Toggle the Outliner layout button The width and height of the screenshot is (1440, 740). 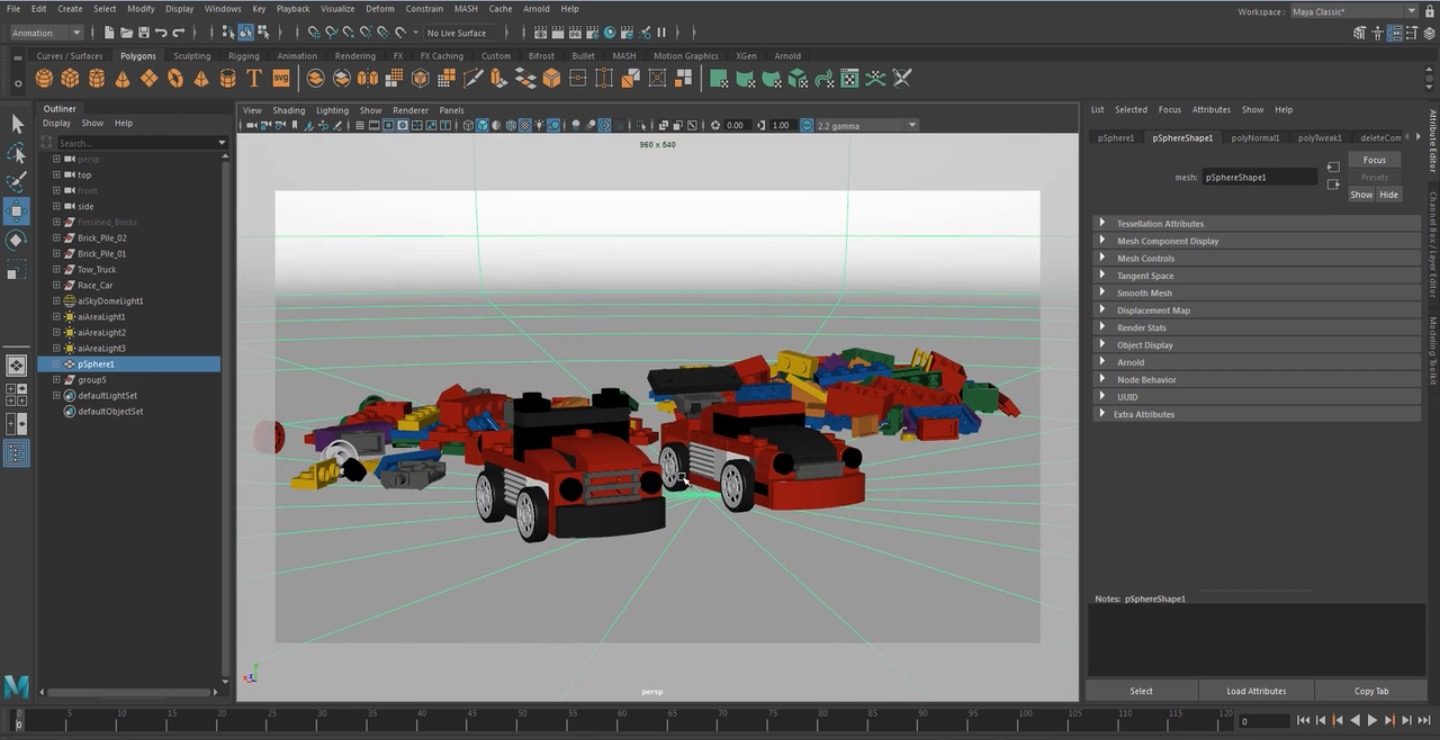16,454
